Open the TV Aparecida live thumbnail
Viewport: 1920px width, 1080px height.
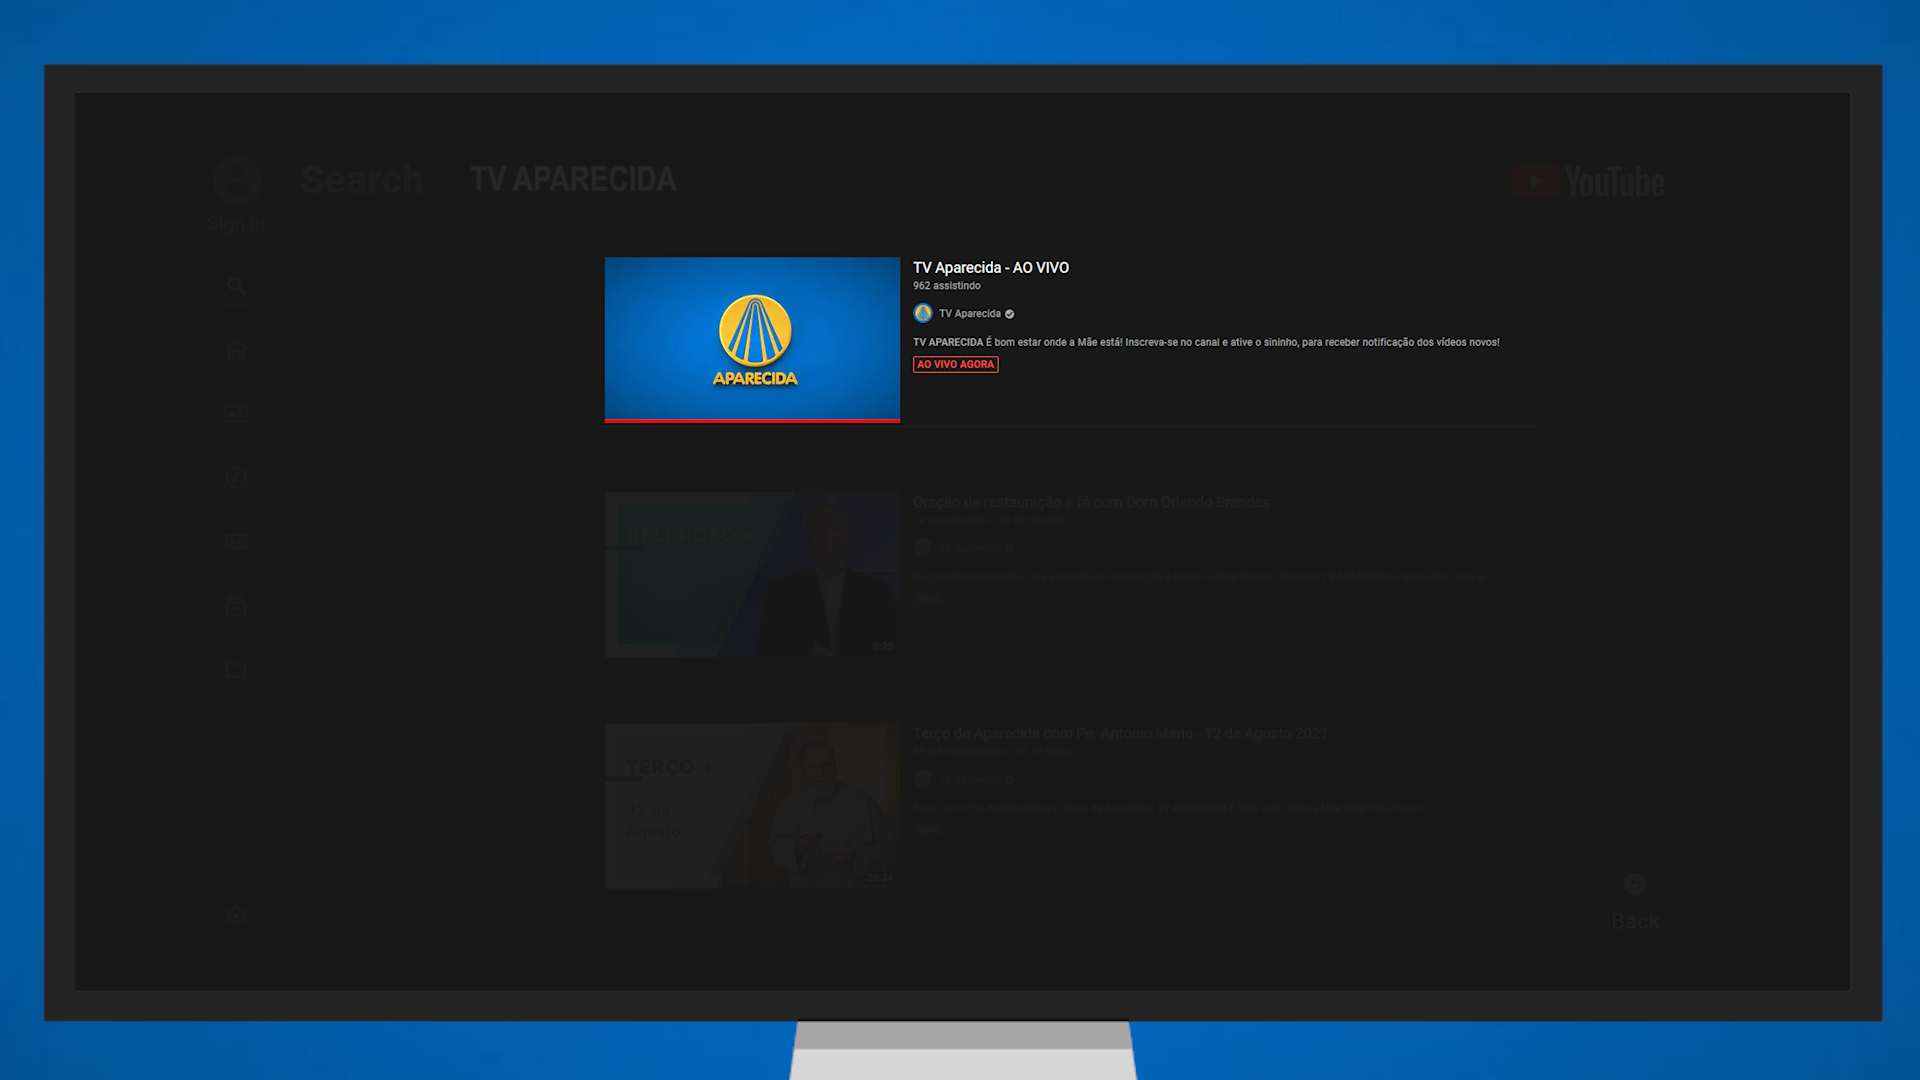click(x=752, y=339)
